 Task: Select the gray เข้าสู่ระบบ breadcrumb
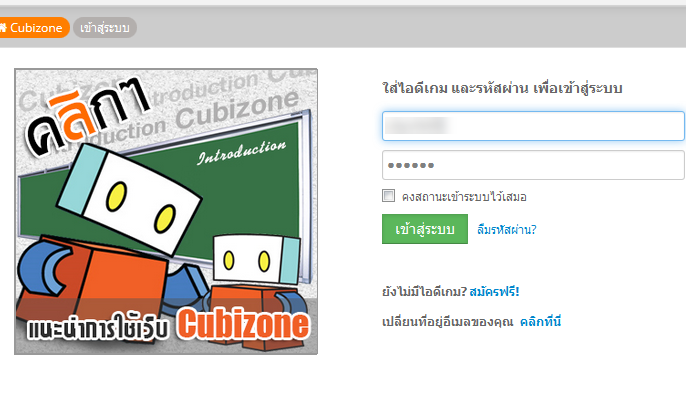[x=105, y=28]
